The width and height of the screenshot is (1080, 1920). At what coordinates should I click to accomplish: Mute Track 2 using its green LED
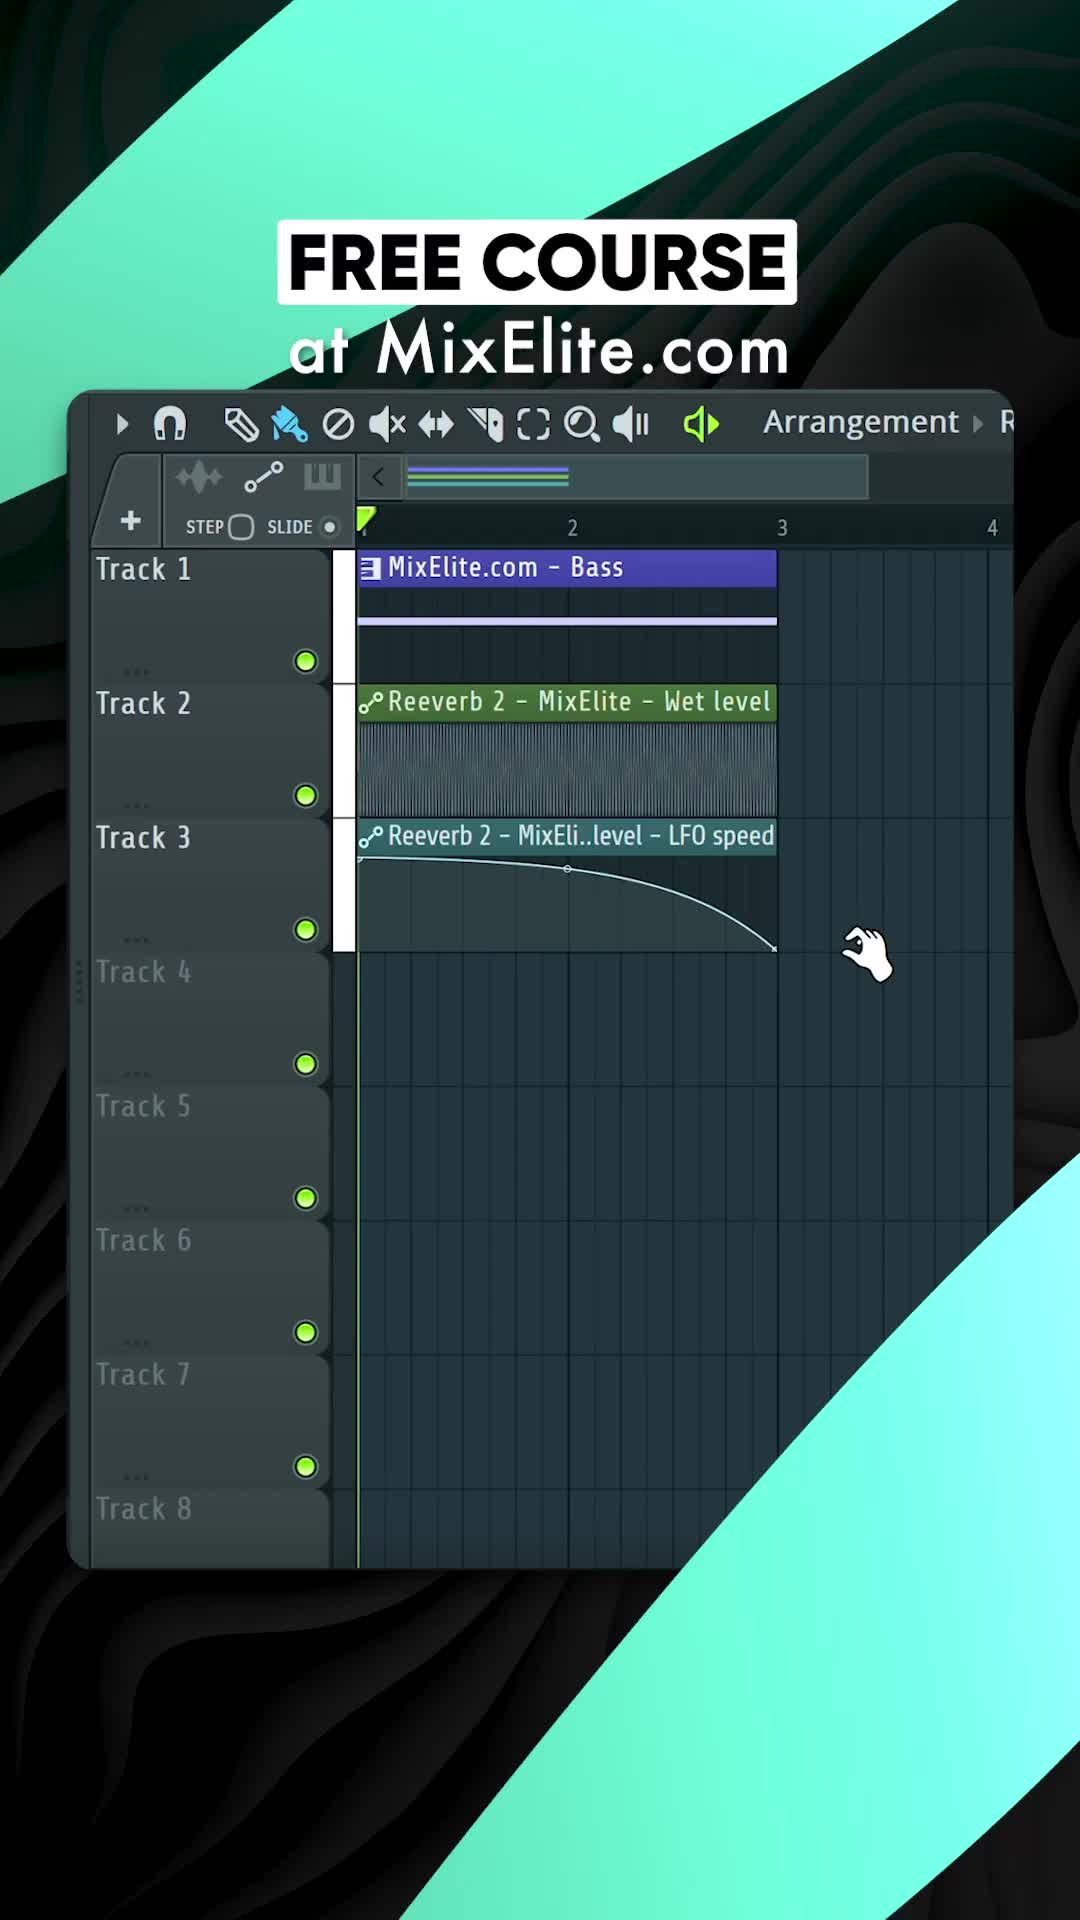coord(306,795)
